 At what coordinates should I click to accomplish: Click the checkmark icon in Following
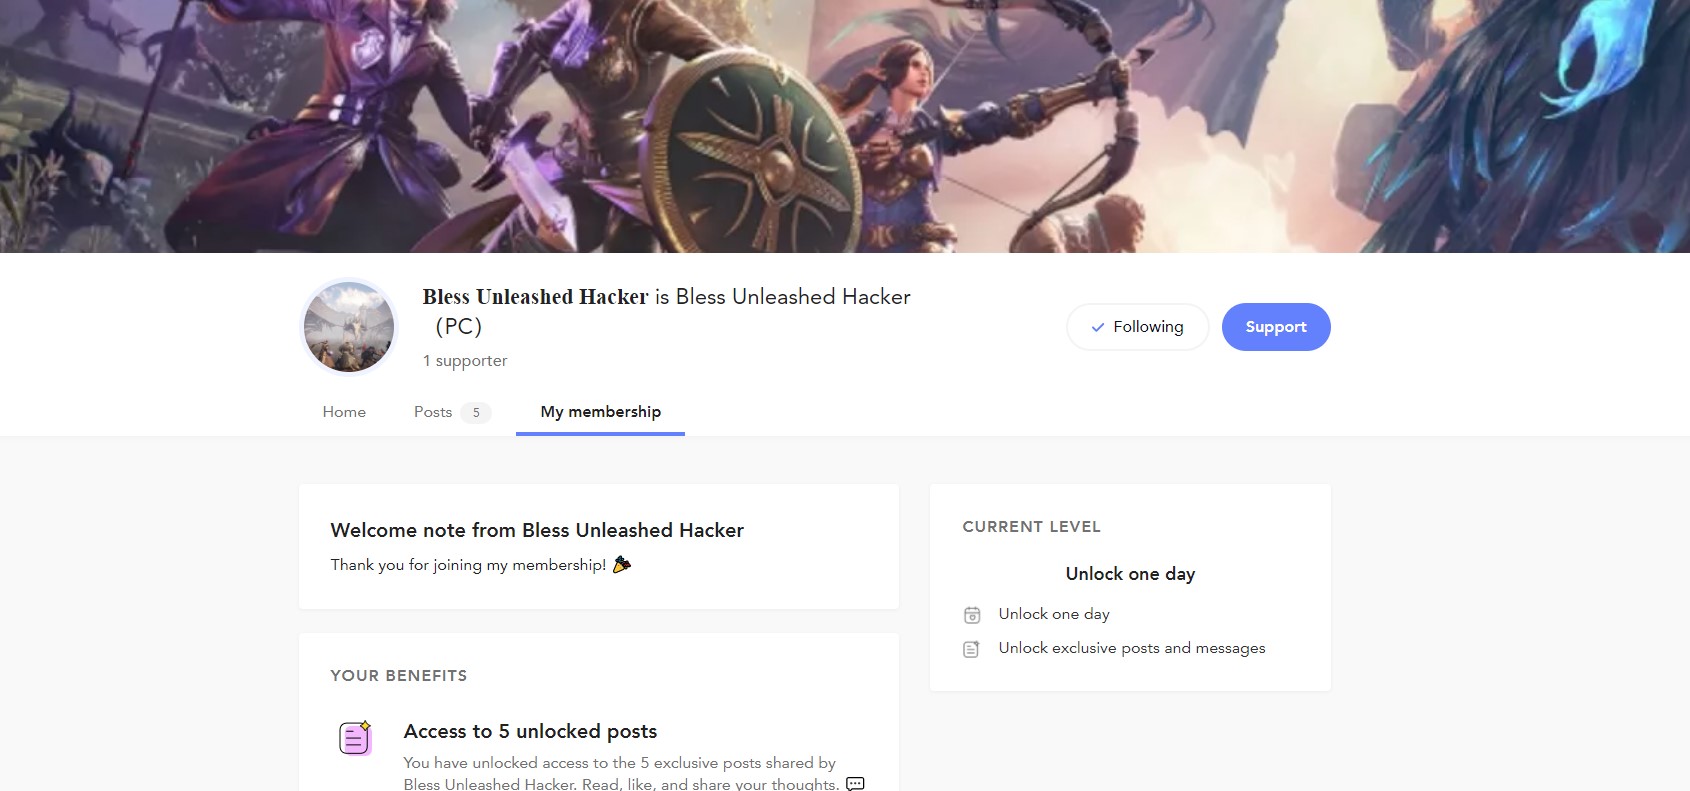coord(1098,327)
